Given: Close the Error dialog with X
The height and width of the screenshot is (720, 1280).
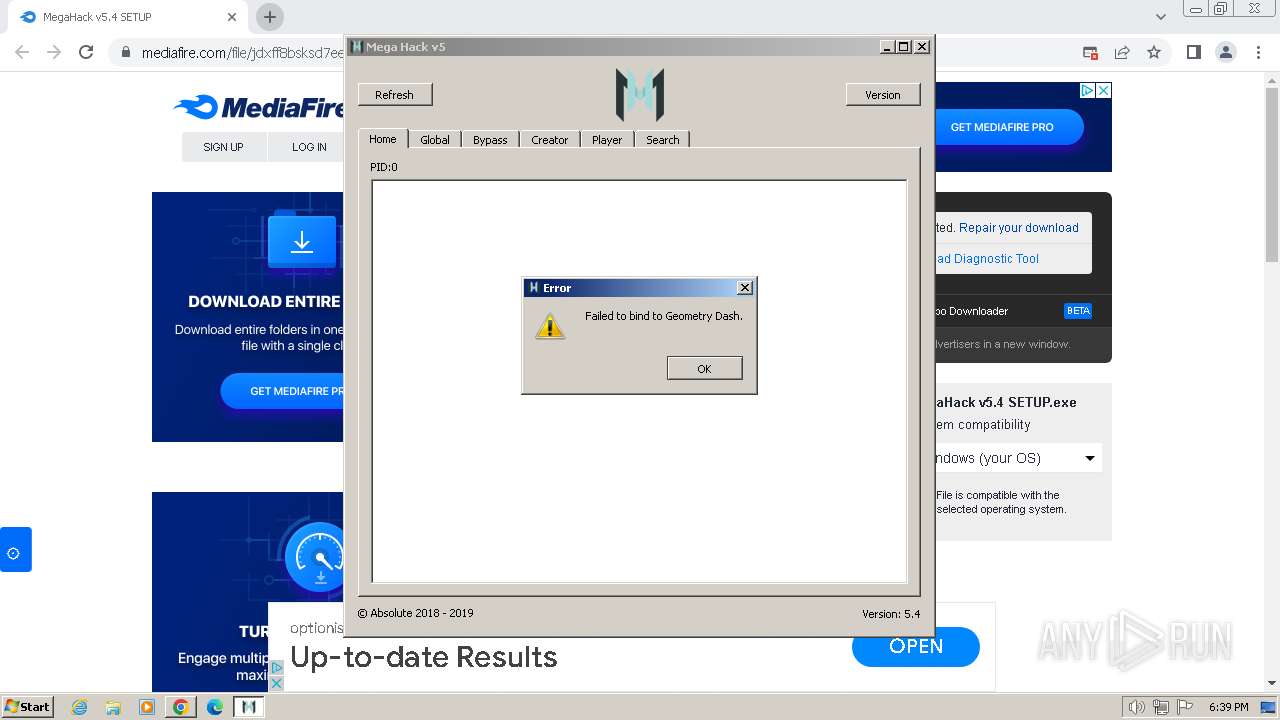Looking at the screenshot, I should point(744,288).
